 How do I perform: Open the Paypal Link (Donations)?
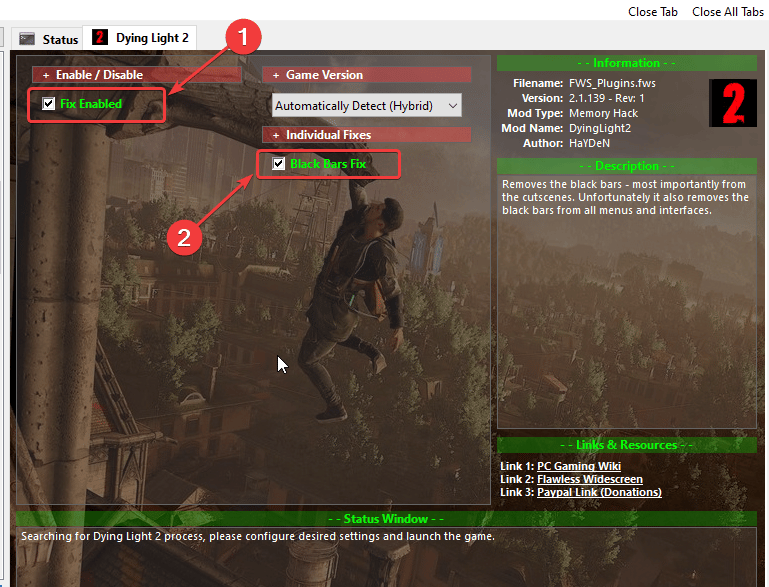[599, 492]
